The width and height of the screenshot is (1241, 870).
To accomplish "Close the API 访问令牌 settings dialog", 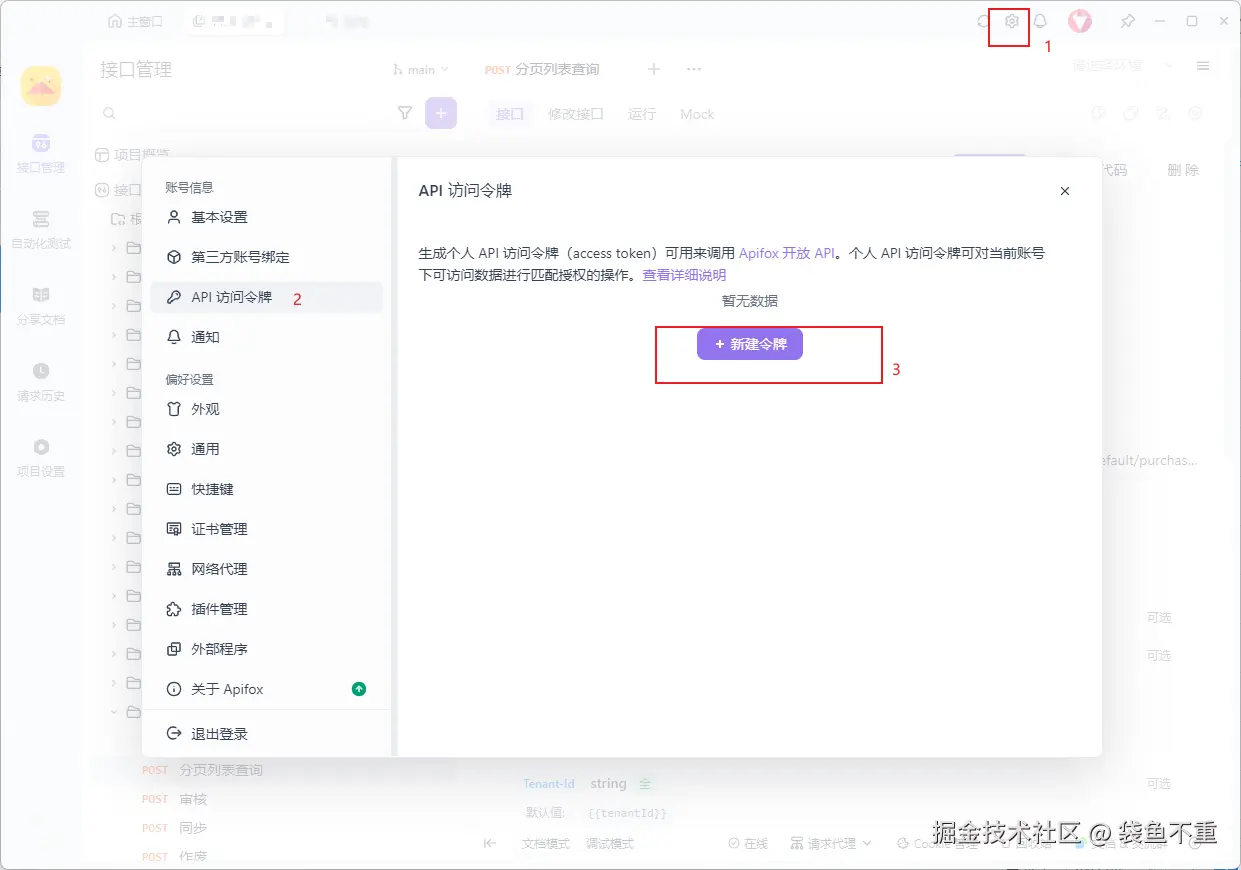I will pos(1065,191).
